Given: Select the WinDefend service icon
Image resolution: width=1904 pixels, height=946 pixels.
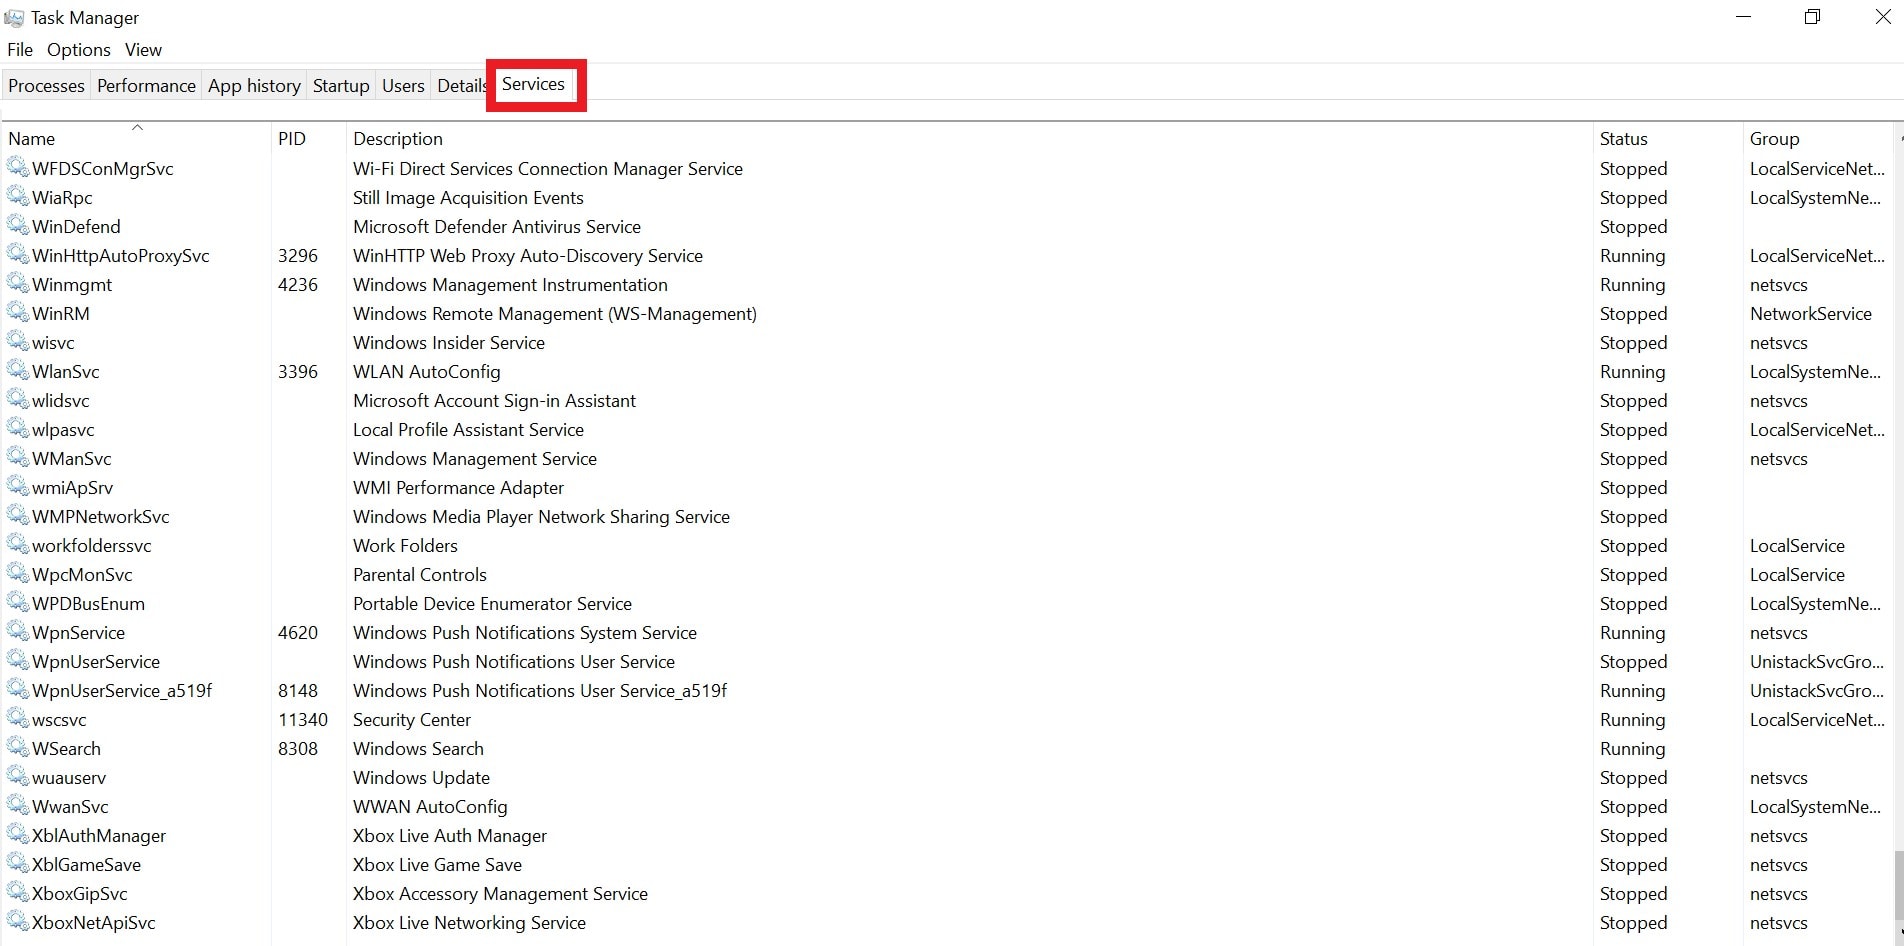Looking at the screenshot, I should click(18, 225).
